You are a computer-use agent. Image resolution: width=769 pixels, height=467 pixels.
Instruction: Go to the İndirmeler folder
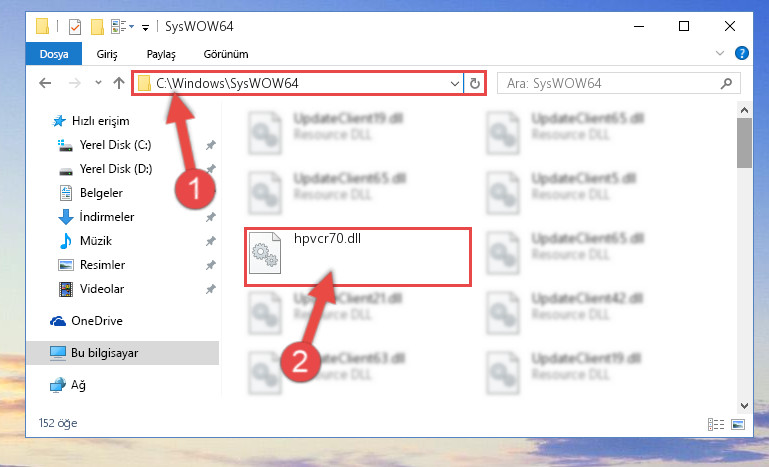pyautogui.click(x=106, y=216)
